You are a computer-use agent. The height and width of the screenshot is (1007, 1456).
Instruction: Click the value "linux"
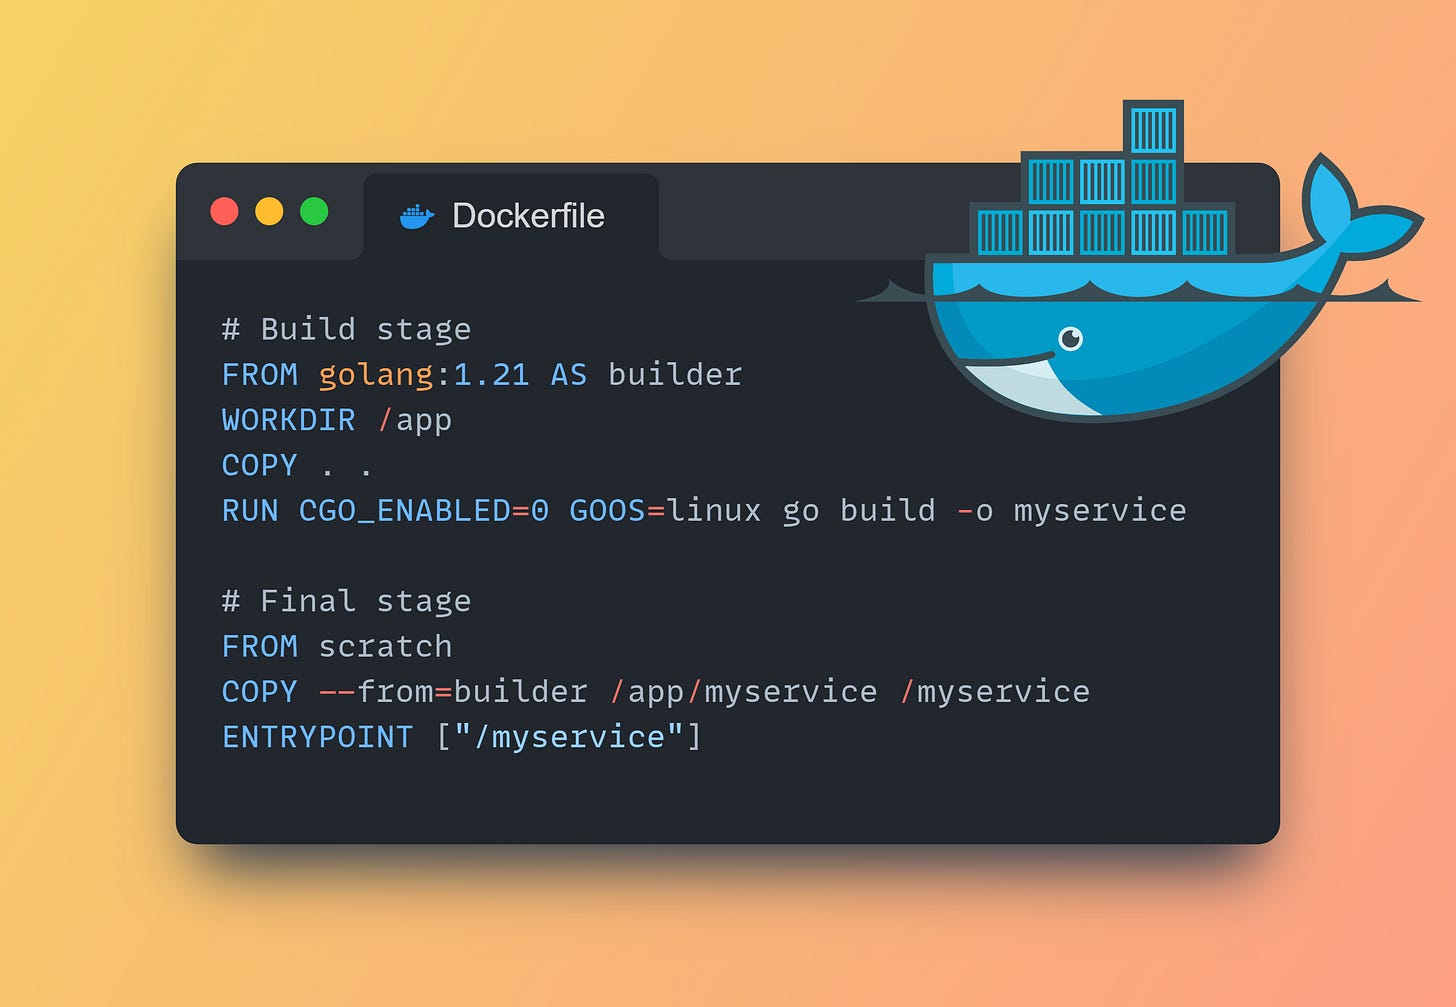[x=714, y=511]
